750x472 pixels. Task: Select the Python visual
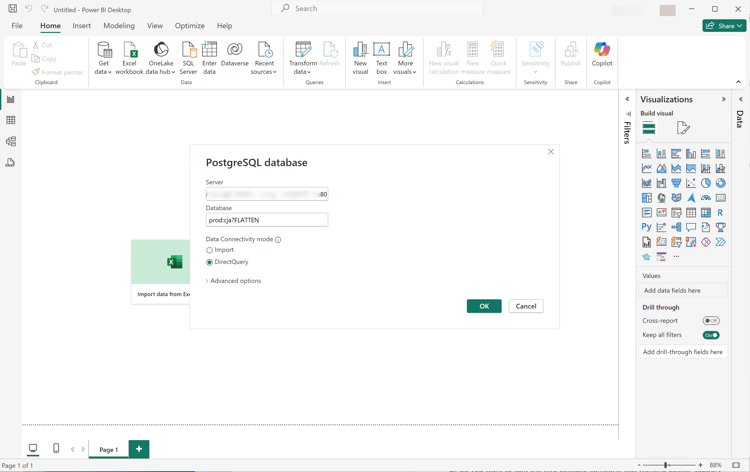[646, 227]
